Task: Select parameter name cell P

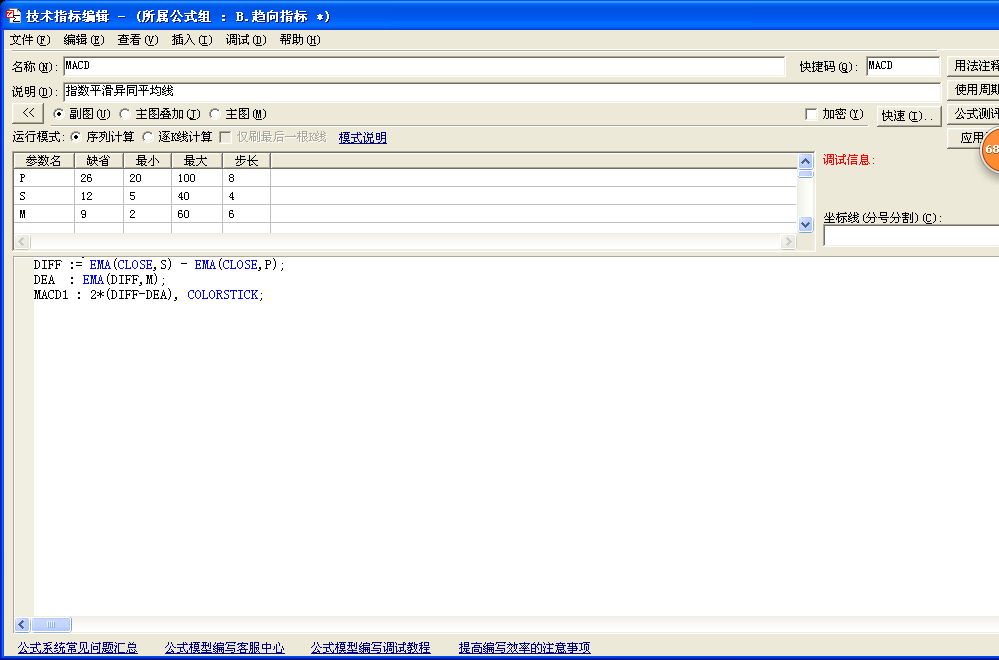Action: 44,178
